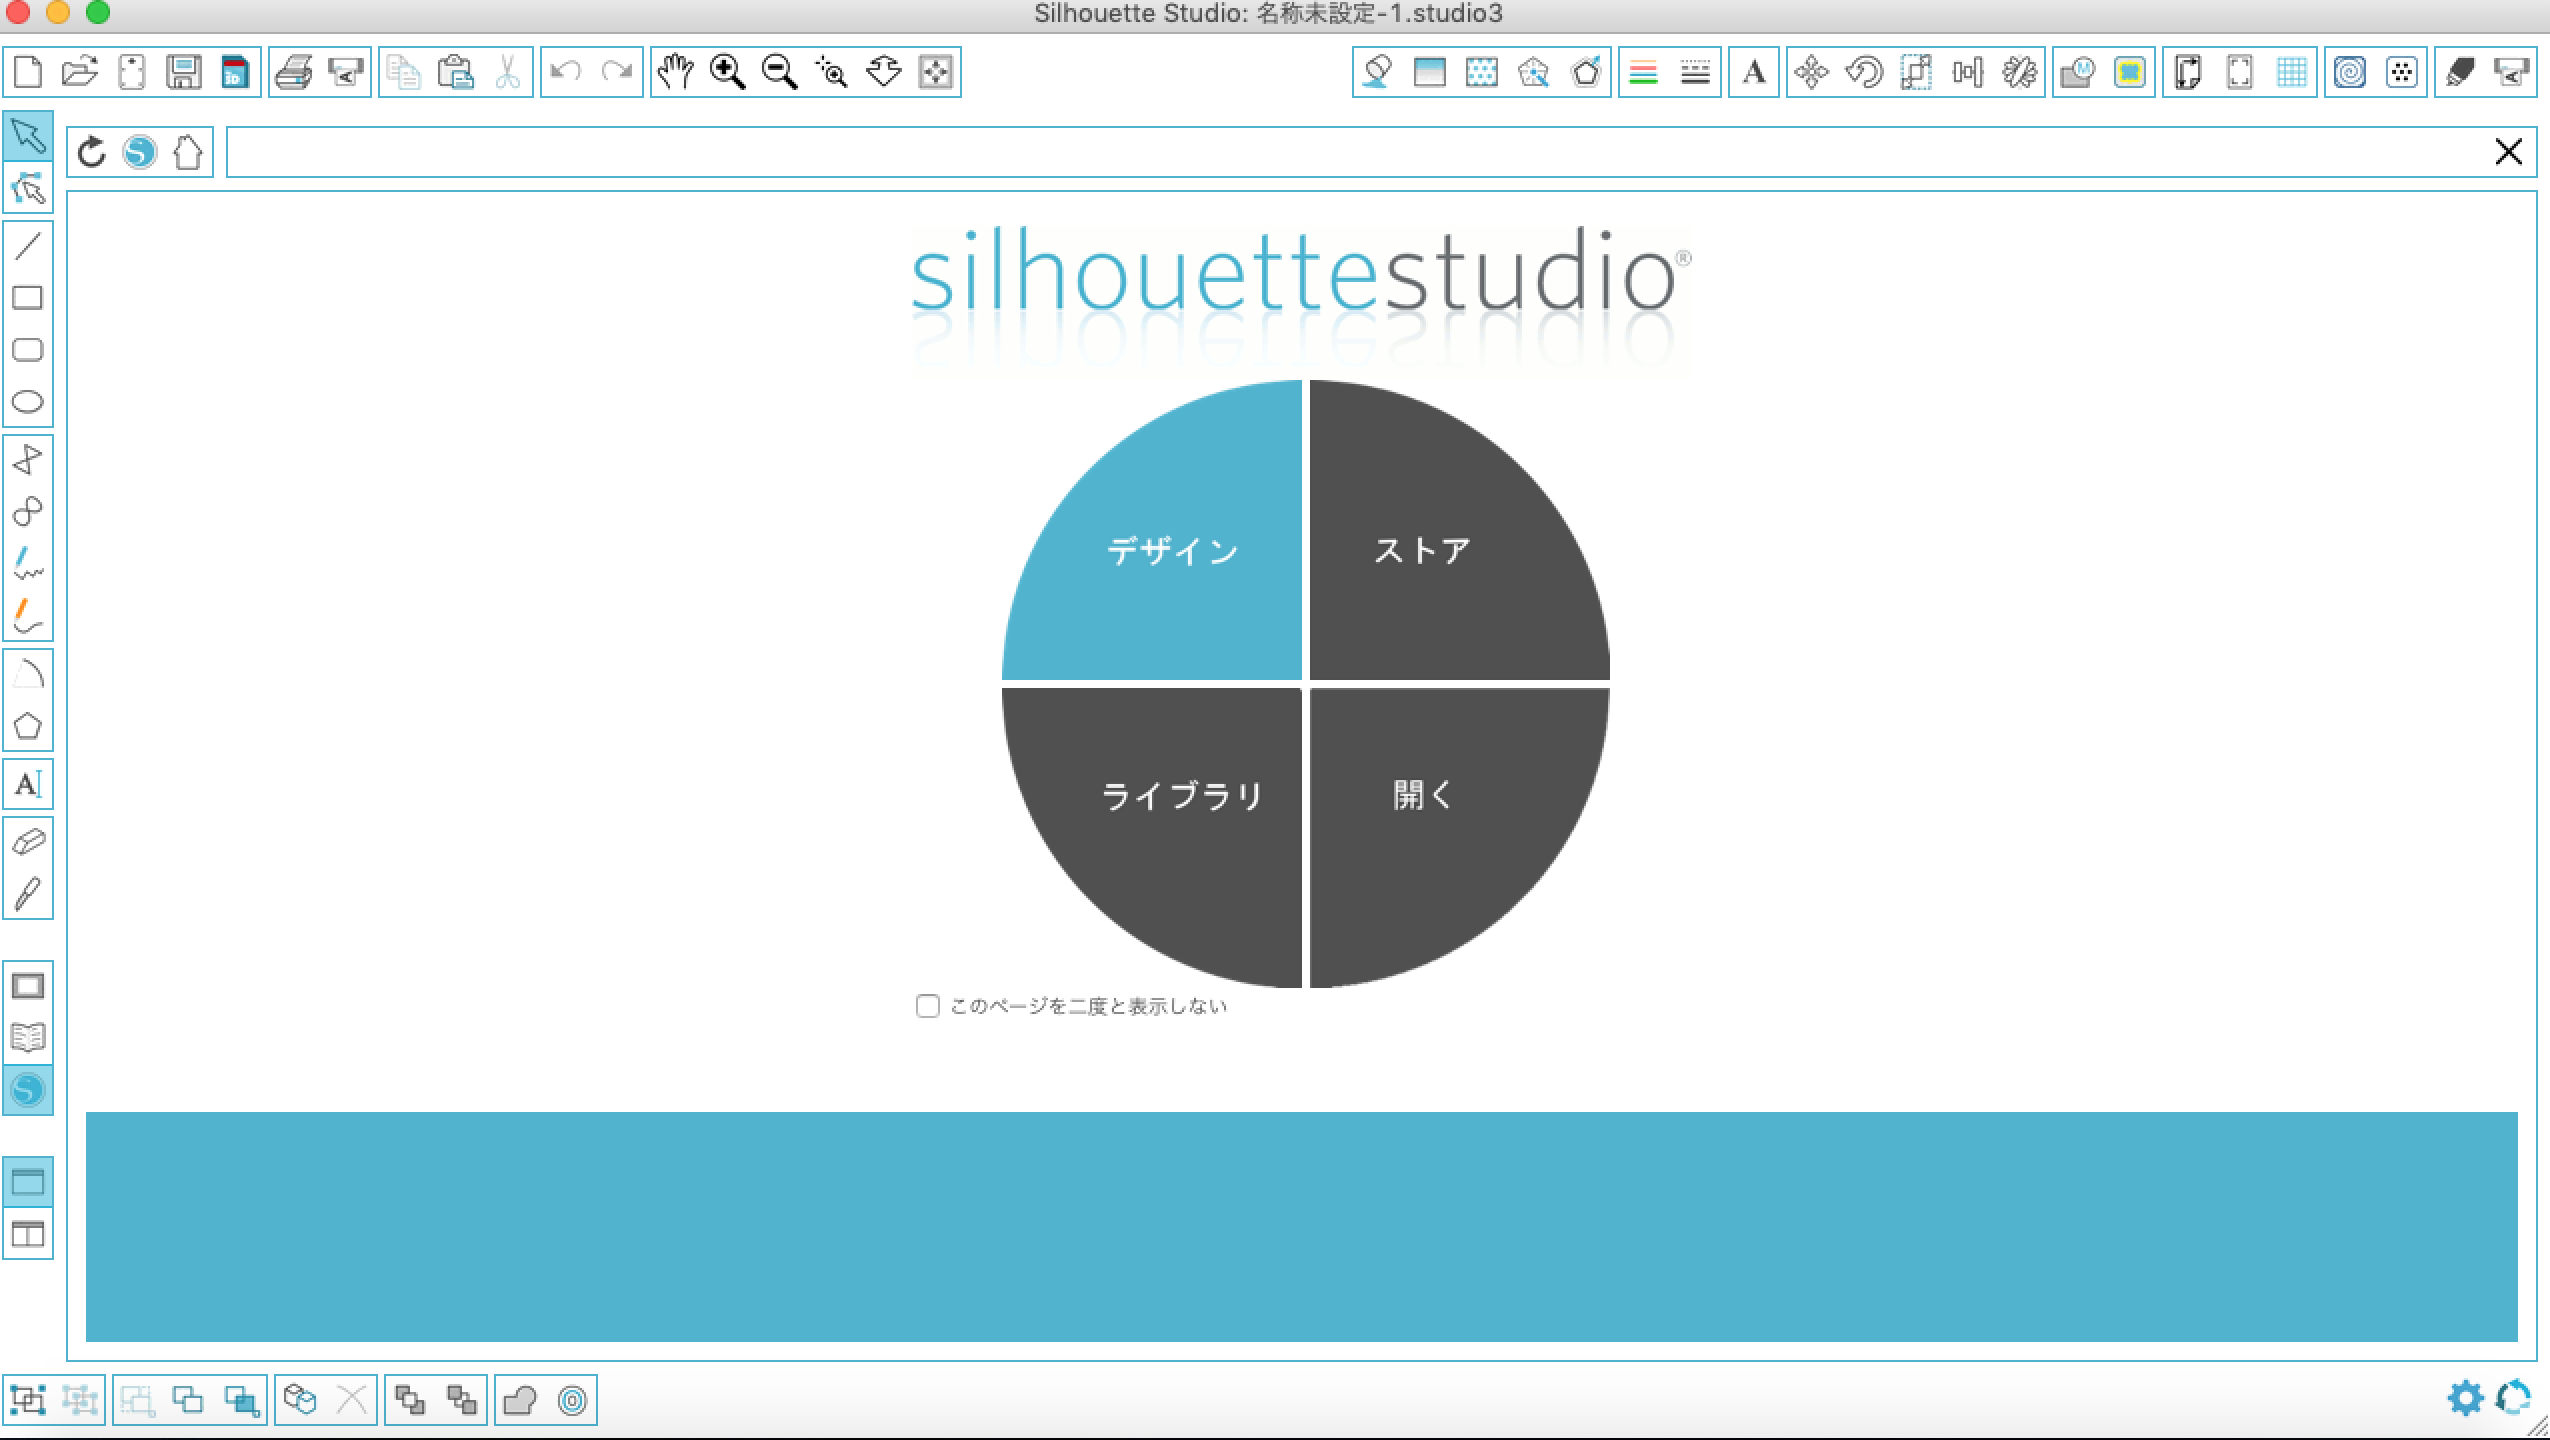Click the Pan hand tool icon

tap(676, 72)
